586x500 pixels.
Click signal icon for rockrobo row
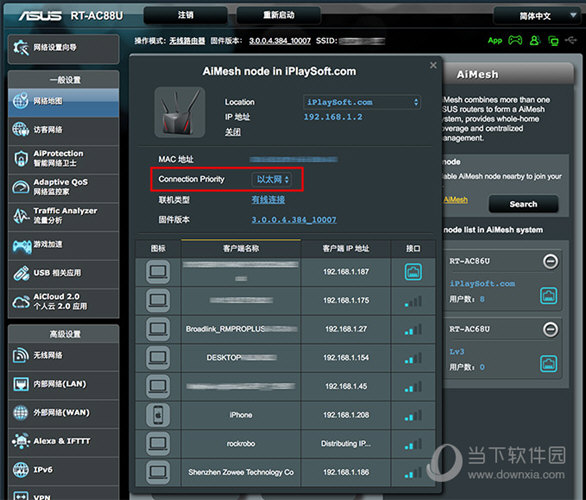[413, 445]
